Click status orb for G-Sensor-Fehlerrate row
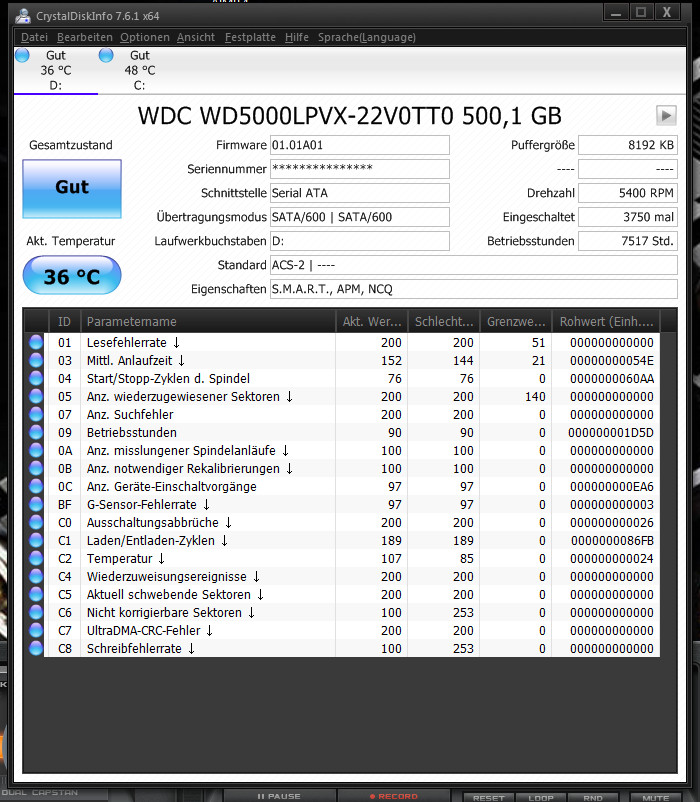The image size is (700, 802). 36,504
